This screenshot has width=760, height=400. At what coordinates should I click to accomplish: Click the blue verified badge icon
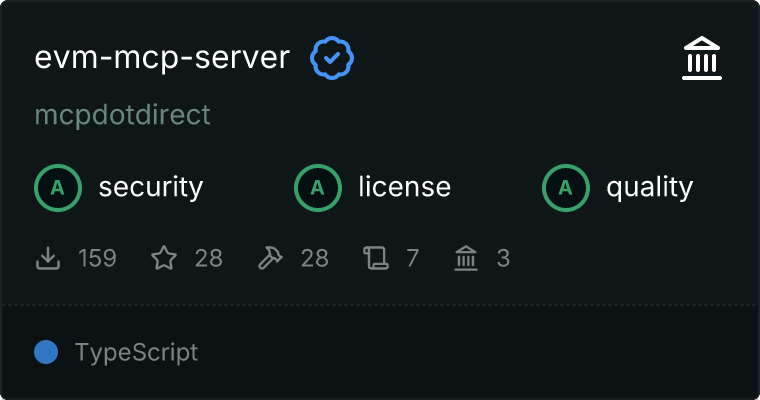(331, 58)
